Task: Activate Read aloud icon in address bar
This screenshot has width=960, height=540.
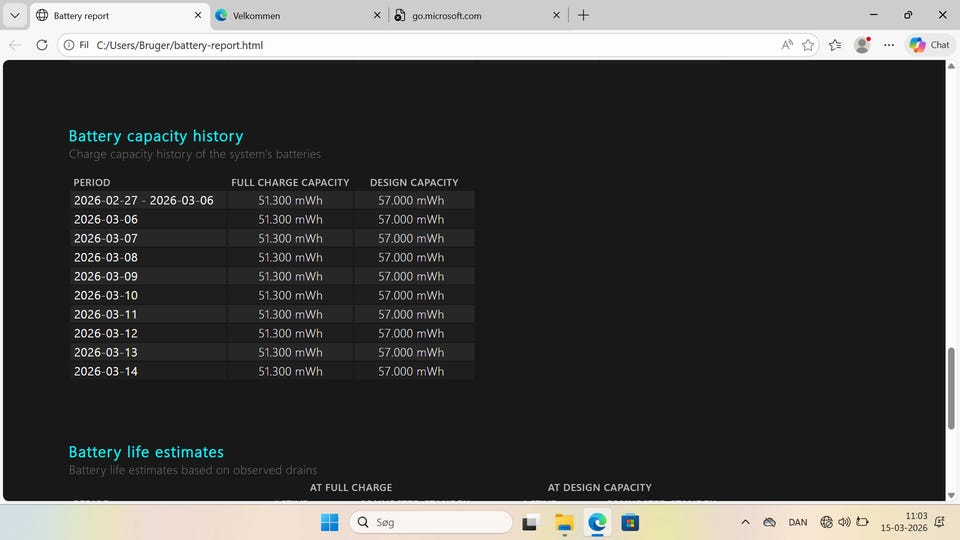Action: 787,45
